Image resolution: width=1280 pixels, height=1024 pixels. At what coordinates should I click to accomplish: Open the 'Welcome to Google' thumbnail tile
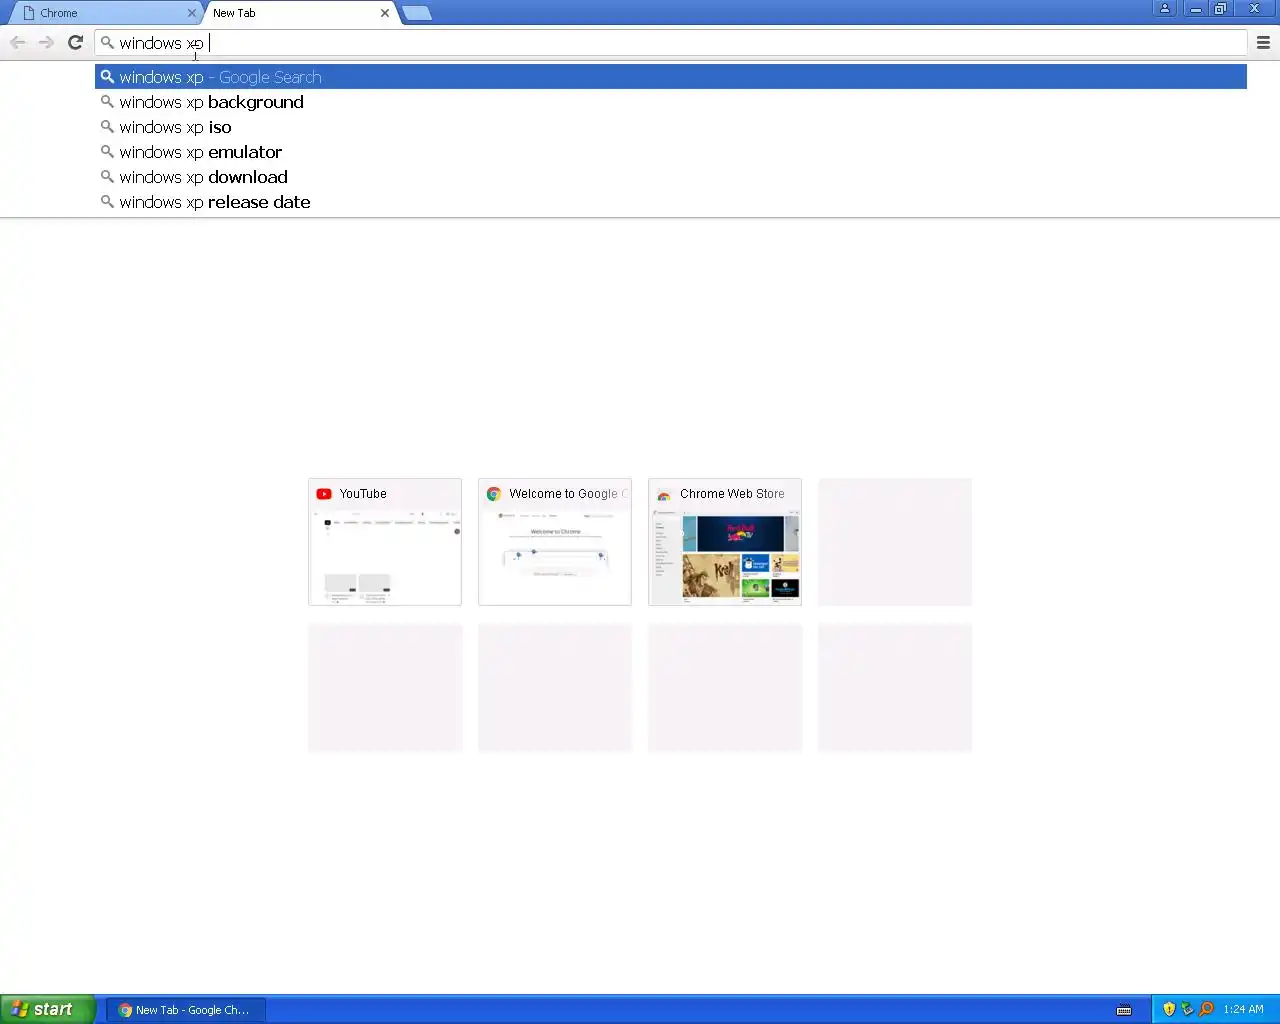[x=555, y=542]
